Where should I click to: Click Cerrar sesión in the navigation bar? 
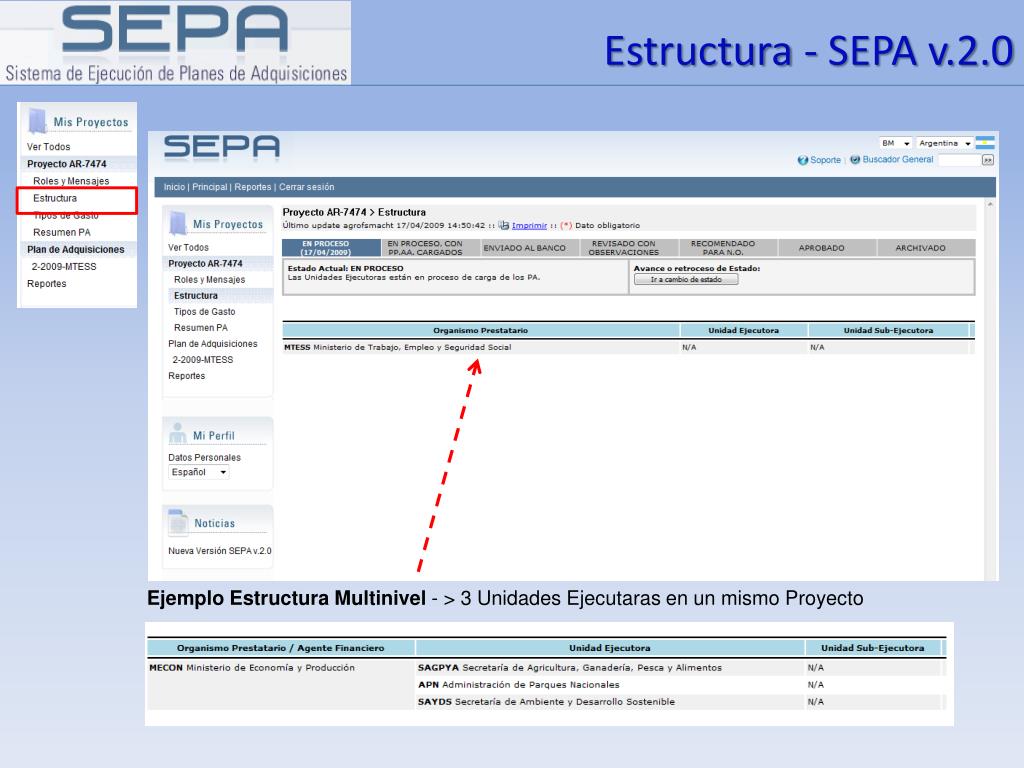pos(306,187)
